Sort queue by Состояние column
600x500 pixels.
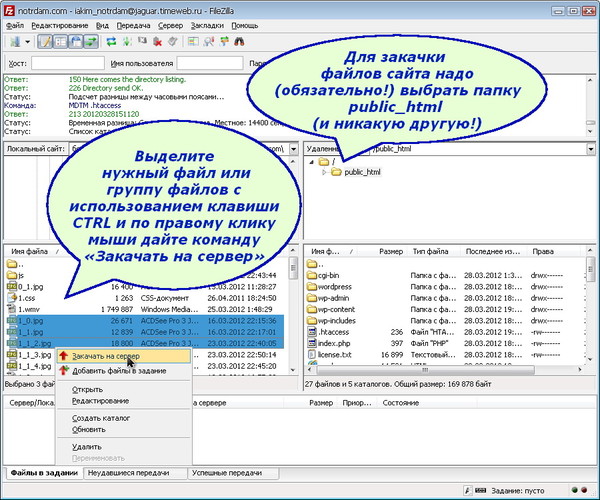point(427,403)
